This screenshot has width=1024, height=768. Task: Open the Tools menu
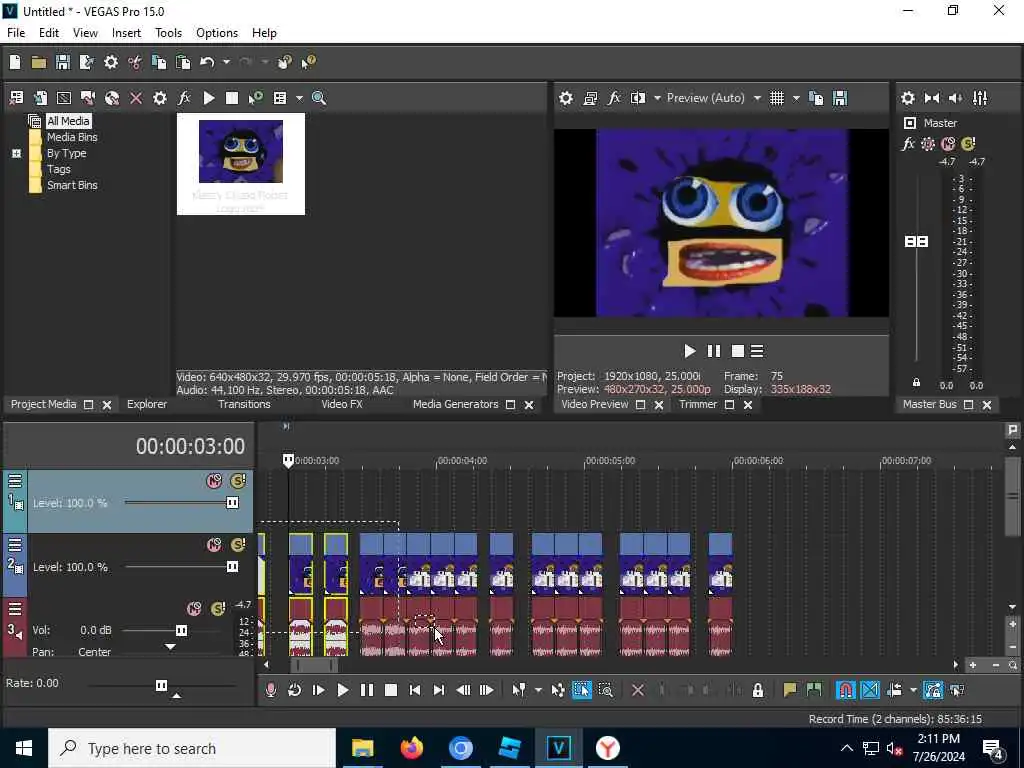tap(168, 33)
